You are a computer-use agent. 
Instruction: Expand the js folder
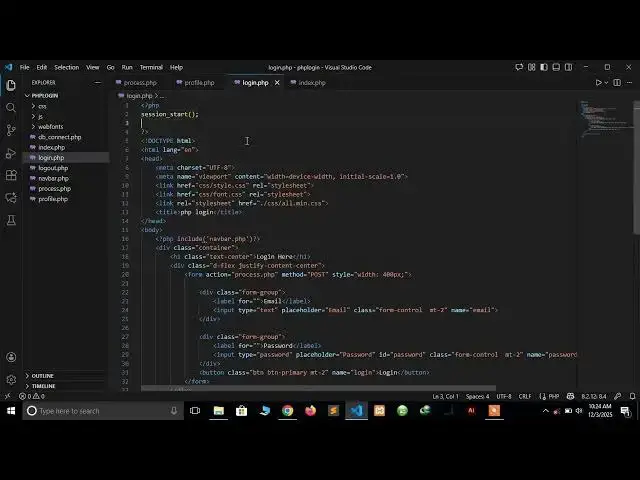click(x=40, y=116)
